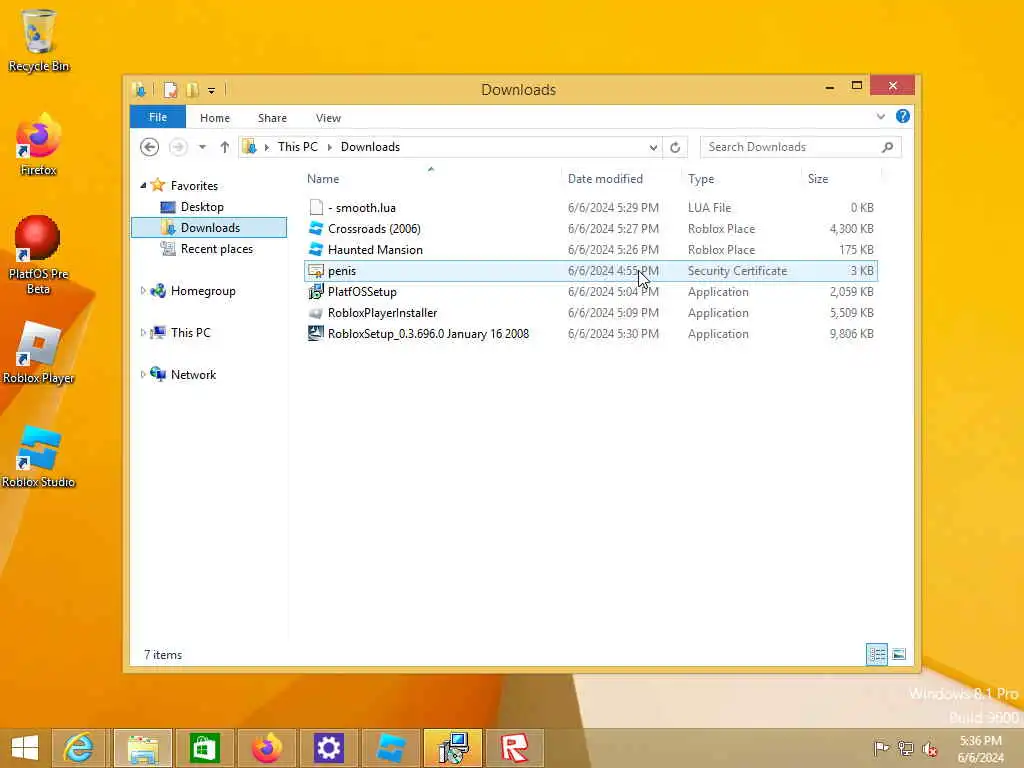Open the Windows Store from the taskbar

point(204,748)
